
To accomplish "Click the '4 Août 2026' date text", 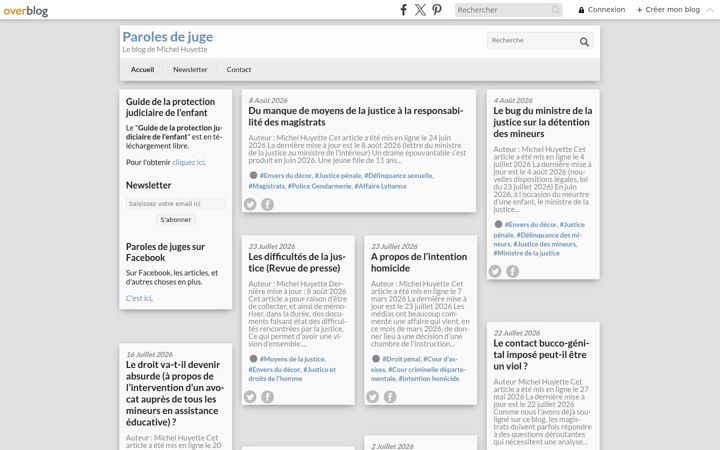I will click(513, 100).
